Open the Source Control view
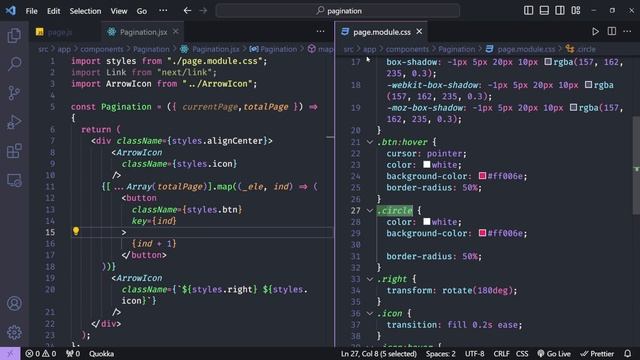This screenshot has width=640, height=360. click(14, 93)
